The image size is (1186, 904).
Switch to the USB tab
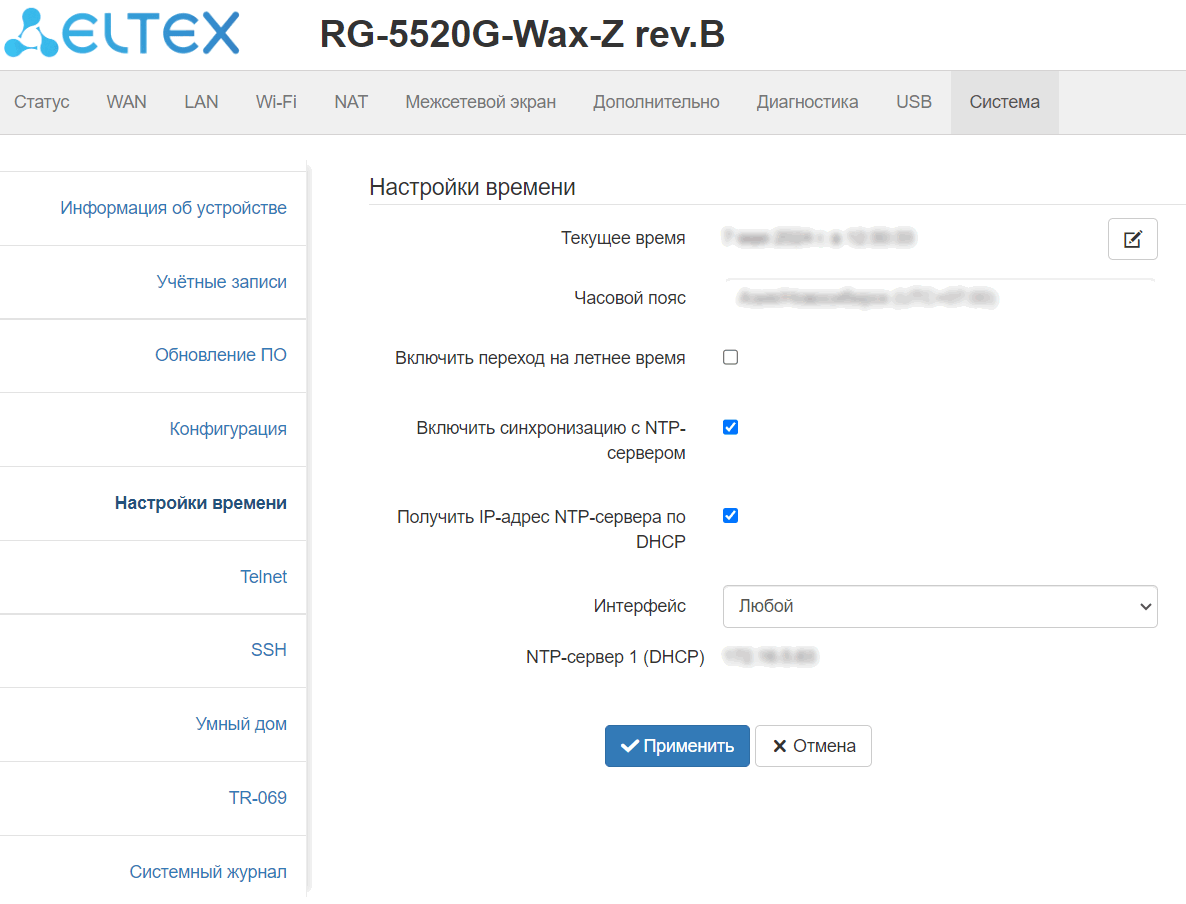click(x=914, y=102)
